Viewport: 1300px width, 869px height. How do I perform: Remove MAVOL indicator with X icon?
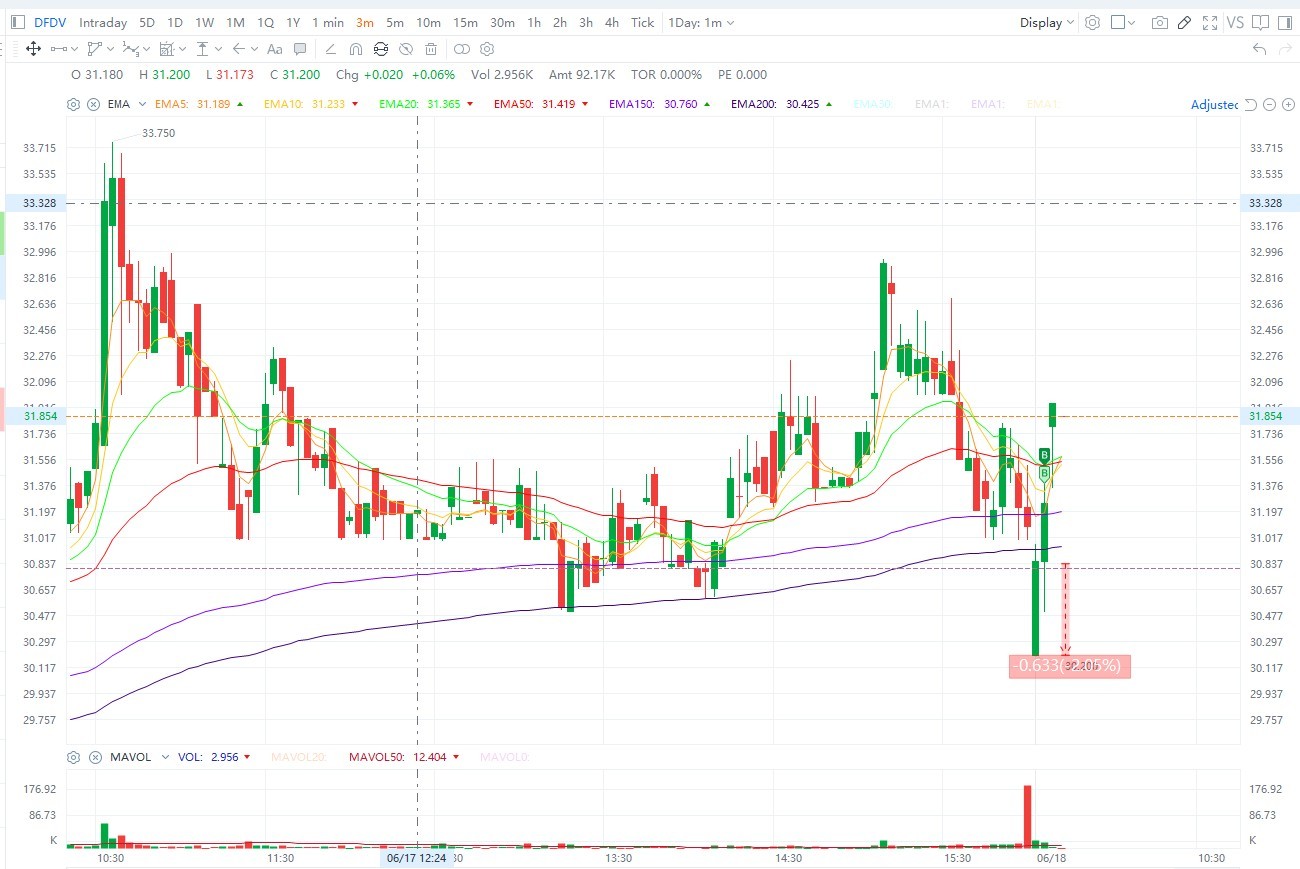94,757
